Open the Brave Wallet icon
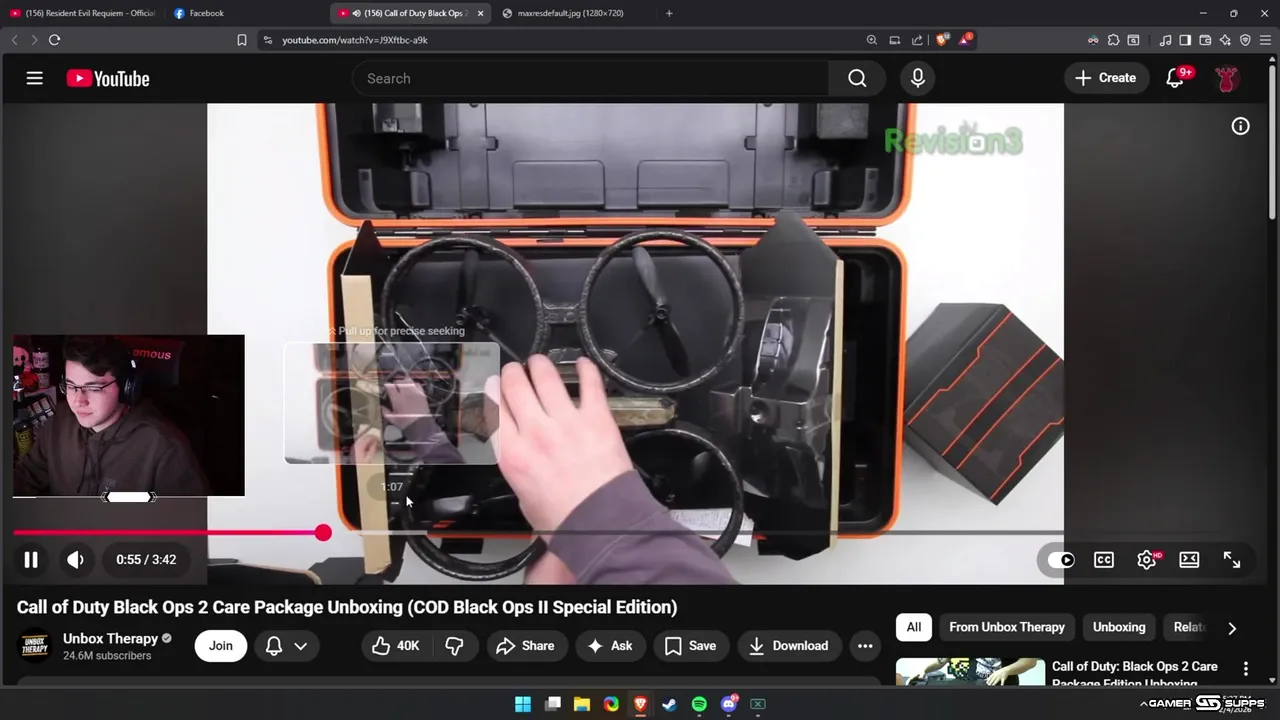This screenshot has height=720, width=1280. (1205, 40)
